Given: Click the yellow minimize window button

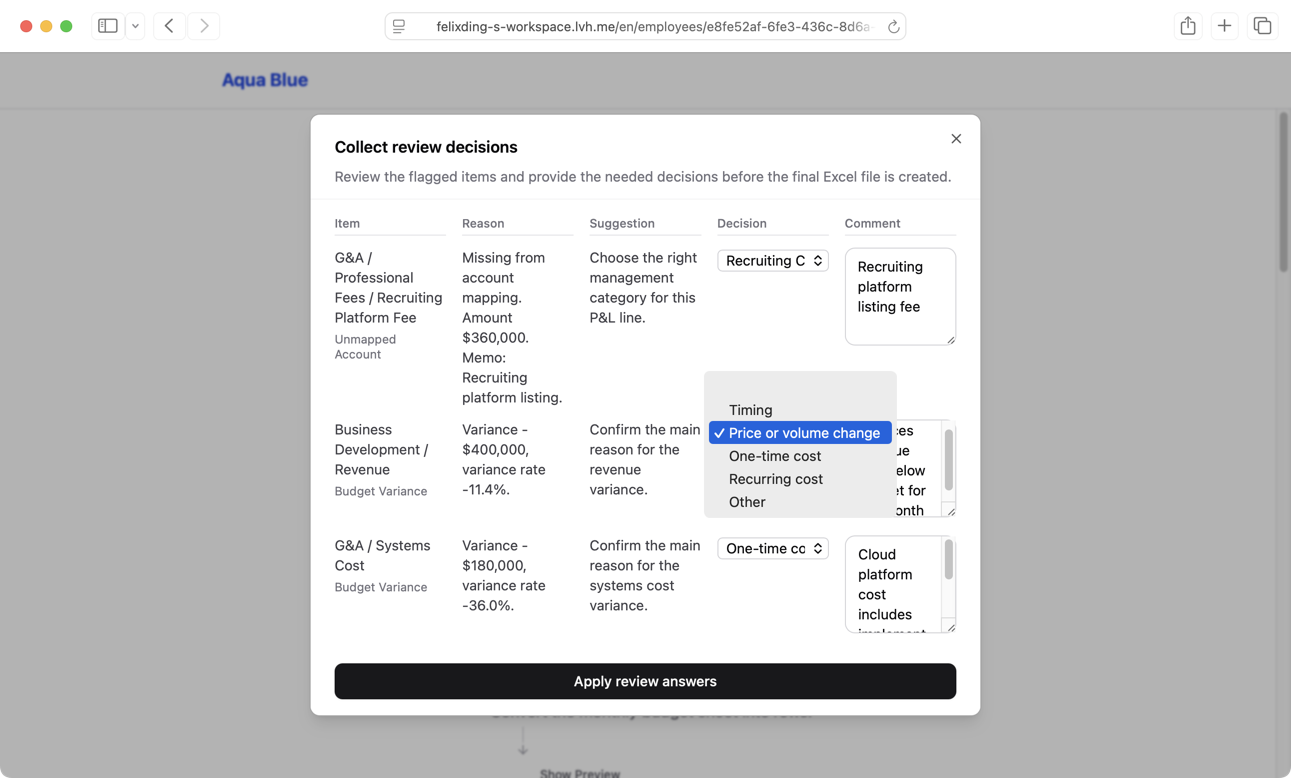Looking at the screenshot, I should coord(46,26).
